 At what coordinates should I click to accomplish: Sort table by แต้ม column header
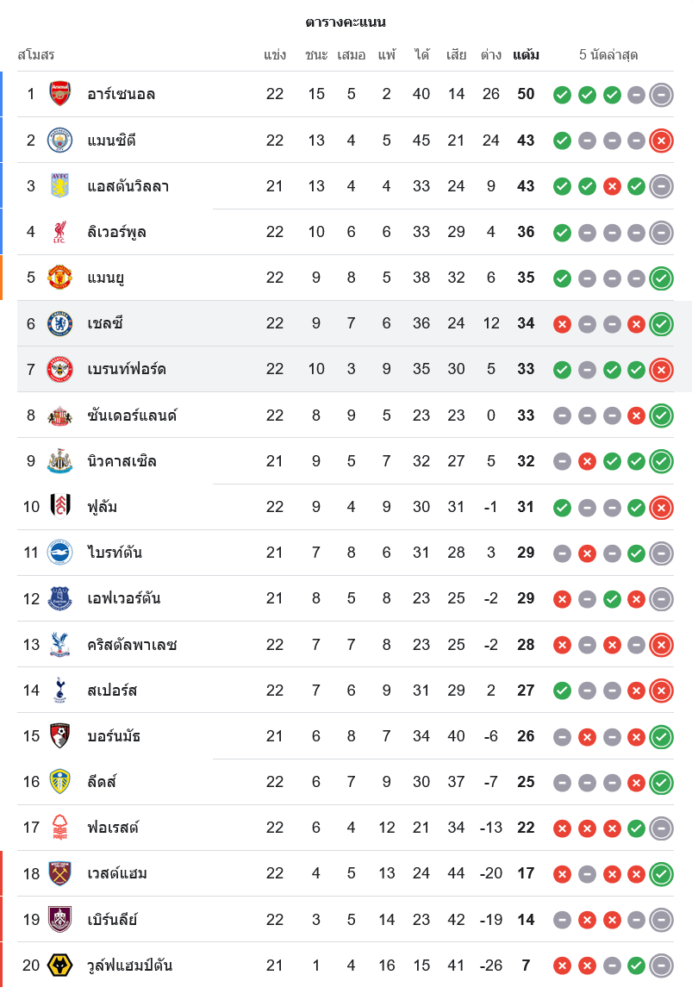coord(525,55)
